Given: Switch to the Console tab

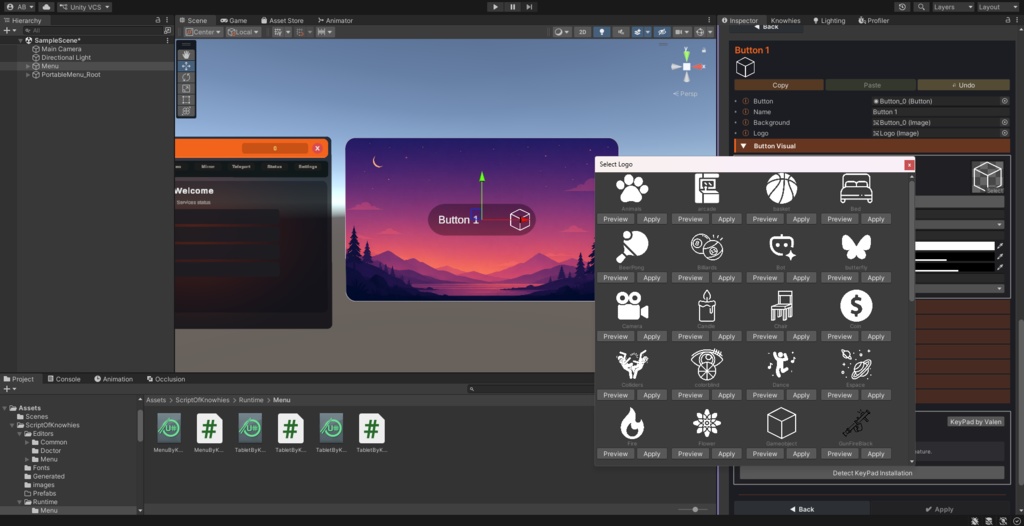Looking at the screenshot, I should (x=63, y=379).
